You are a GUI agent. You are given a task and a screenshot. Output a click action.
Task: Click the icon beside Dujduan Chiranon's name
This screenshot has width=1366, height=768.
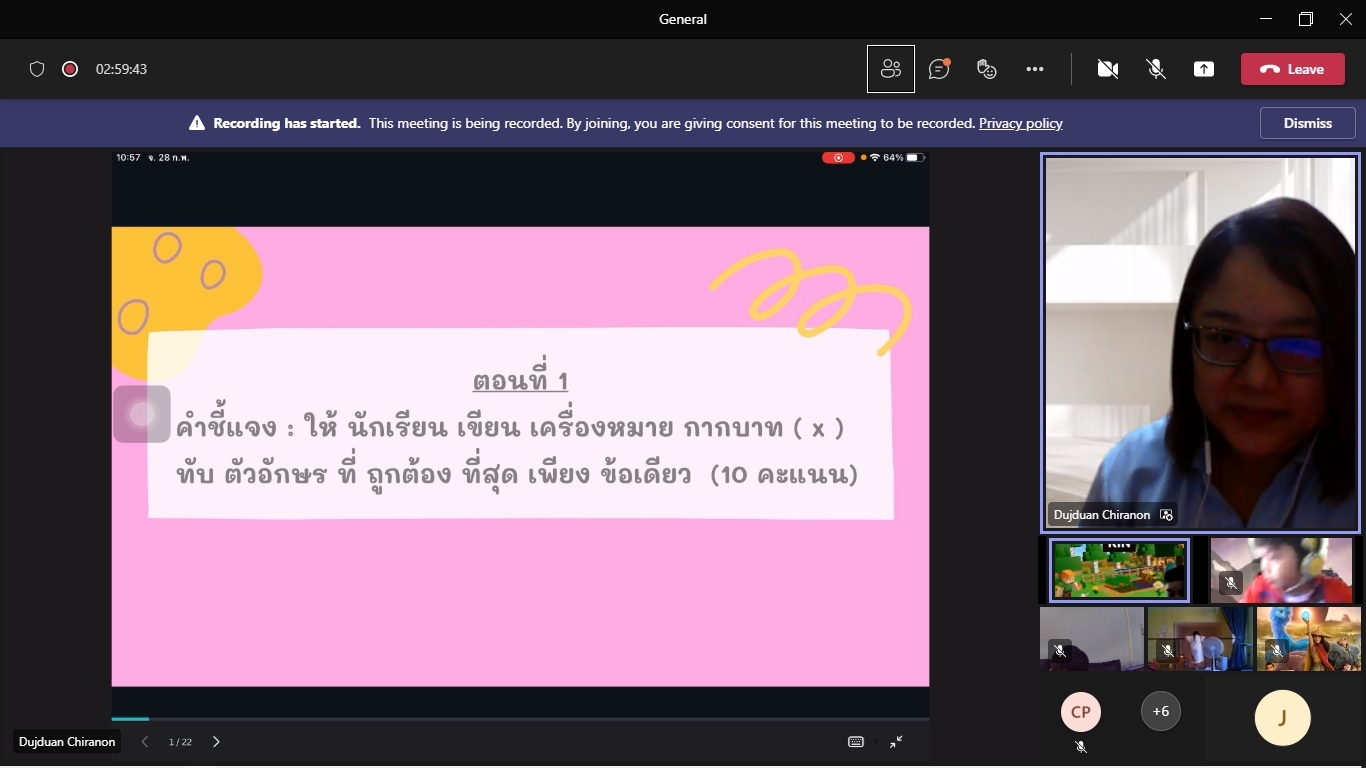pyautogui.click(x=1166, y=515)
